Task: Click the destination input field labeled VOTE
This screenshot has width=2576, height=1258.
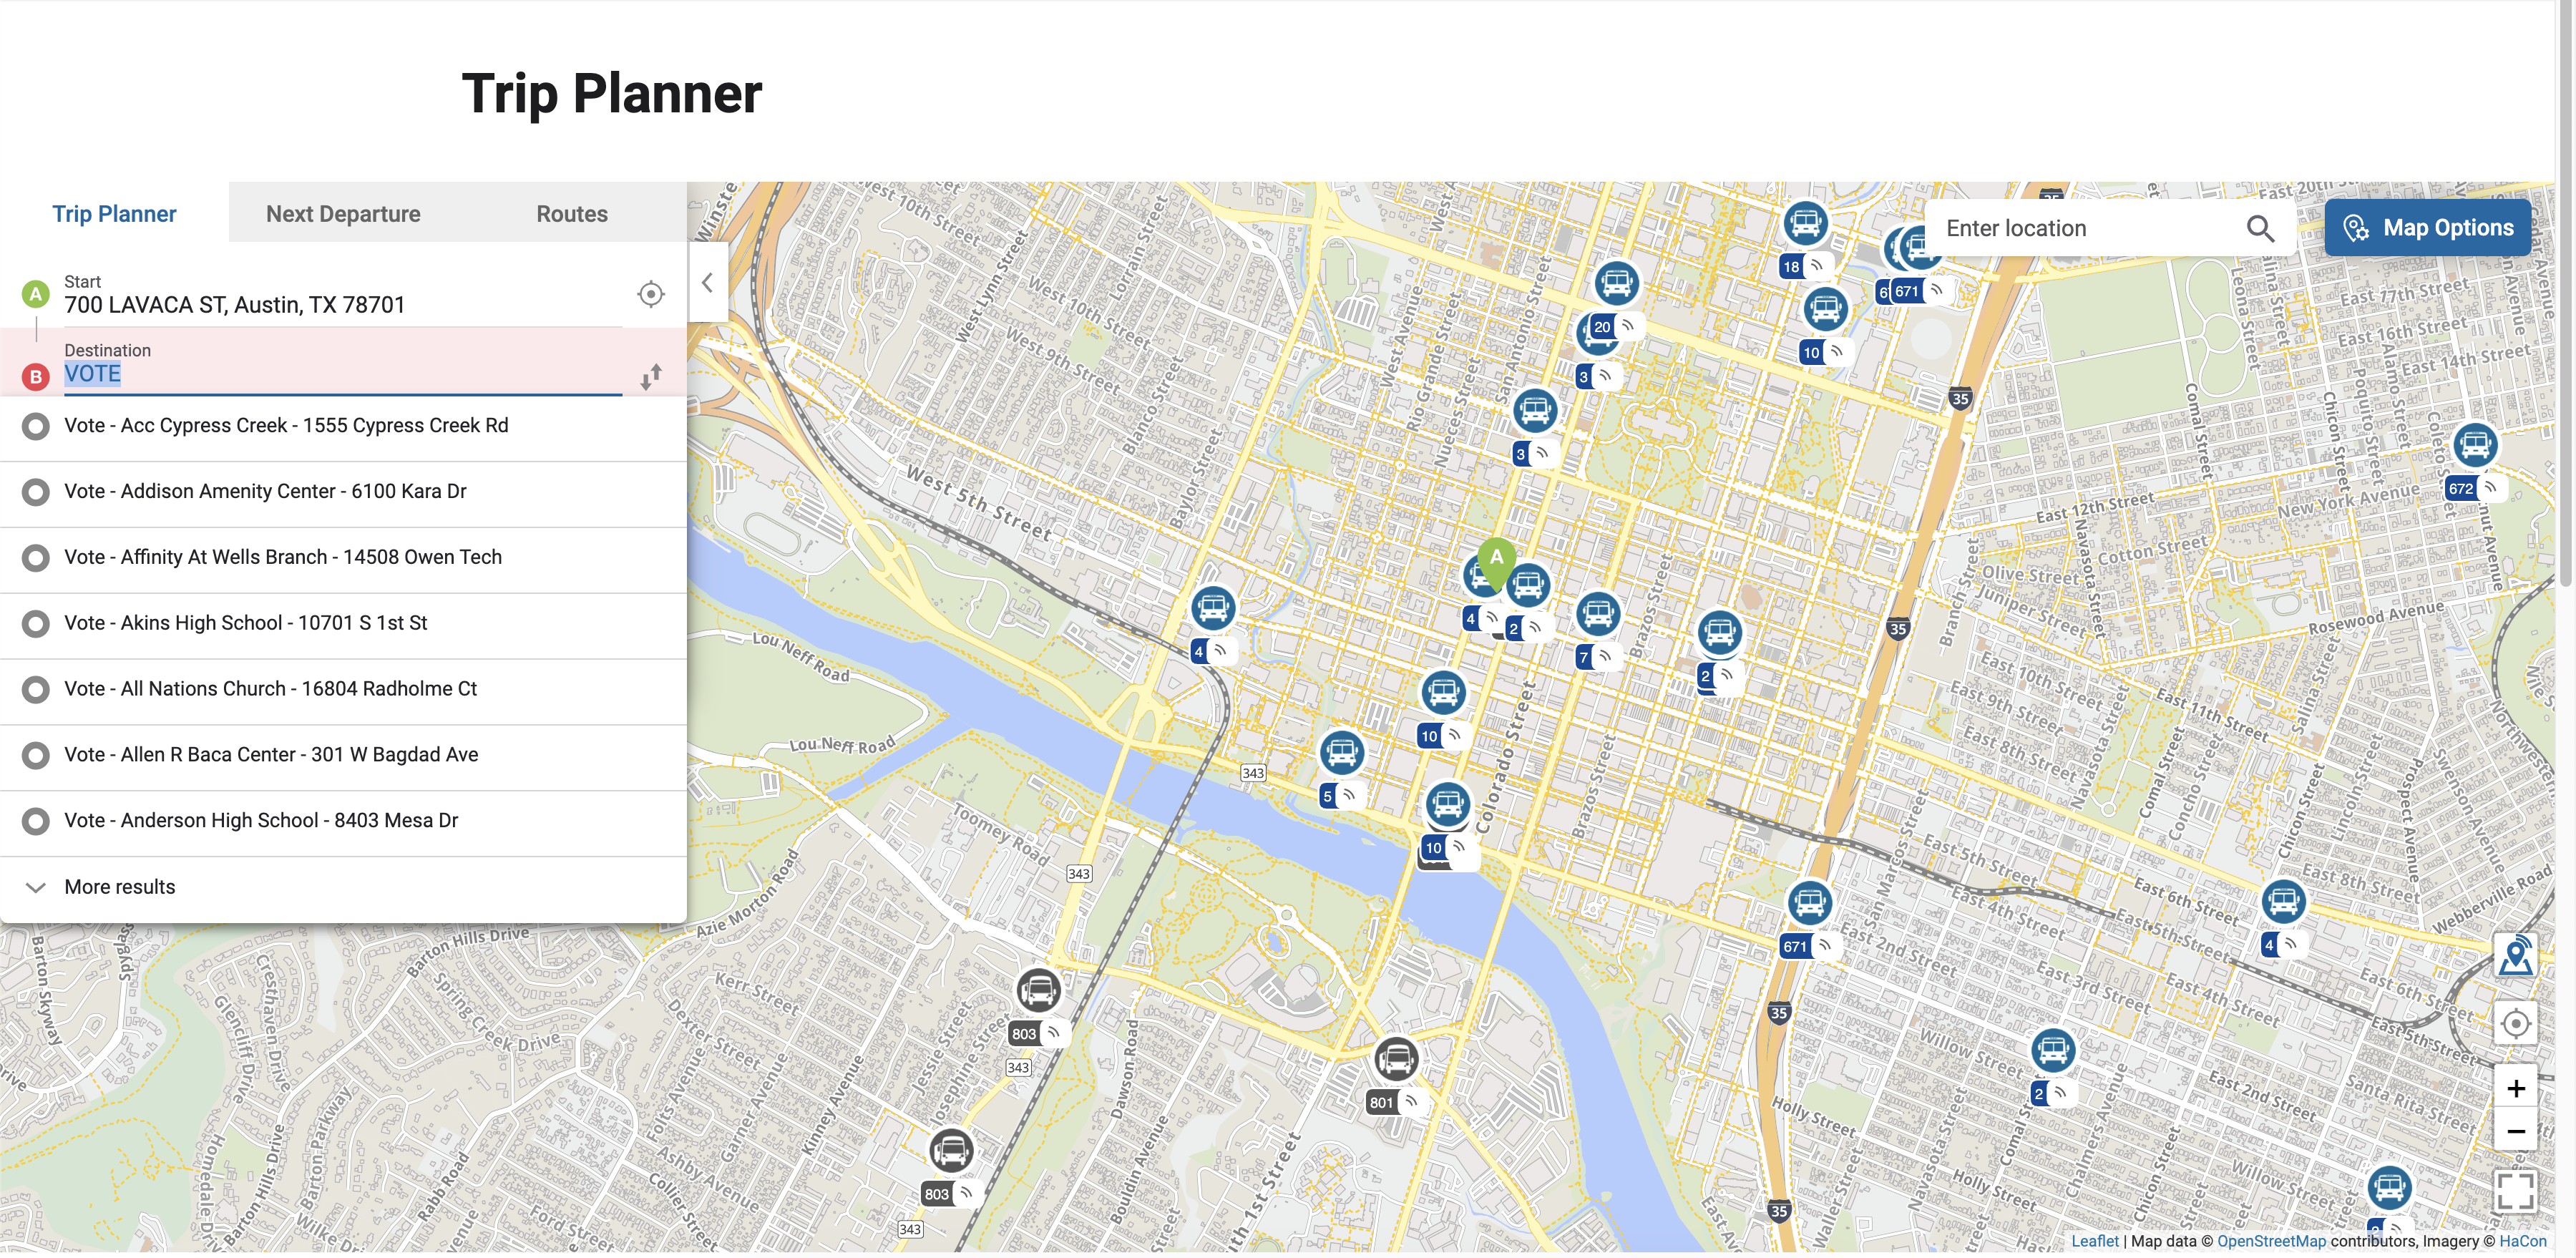Action: tap(342, 373)
